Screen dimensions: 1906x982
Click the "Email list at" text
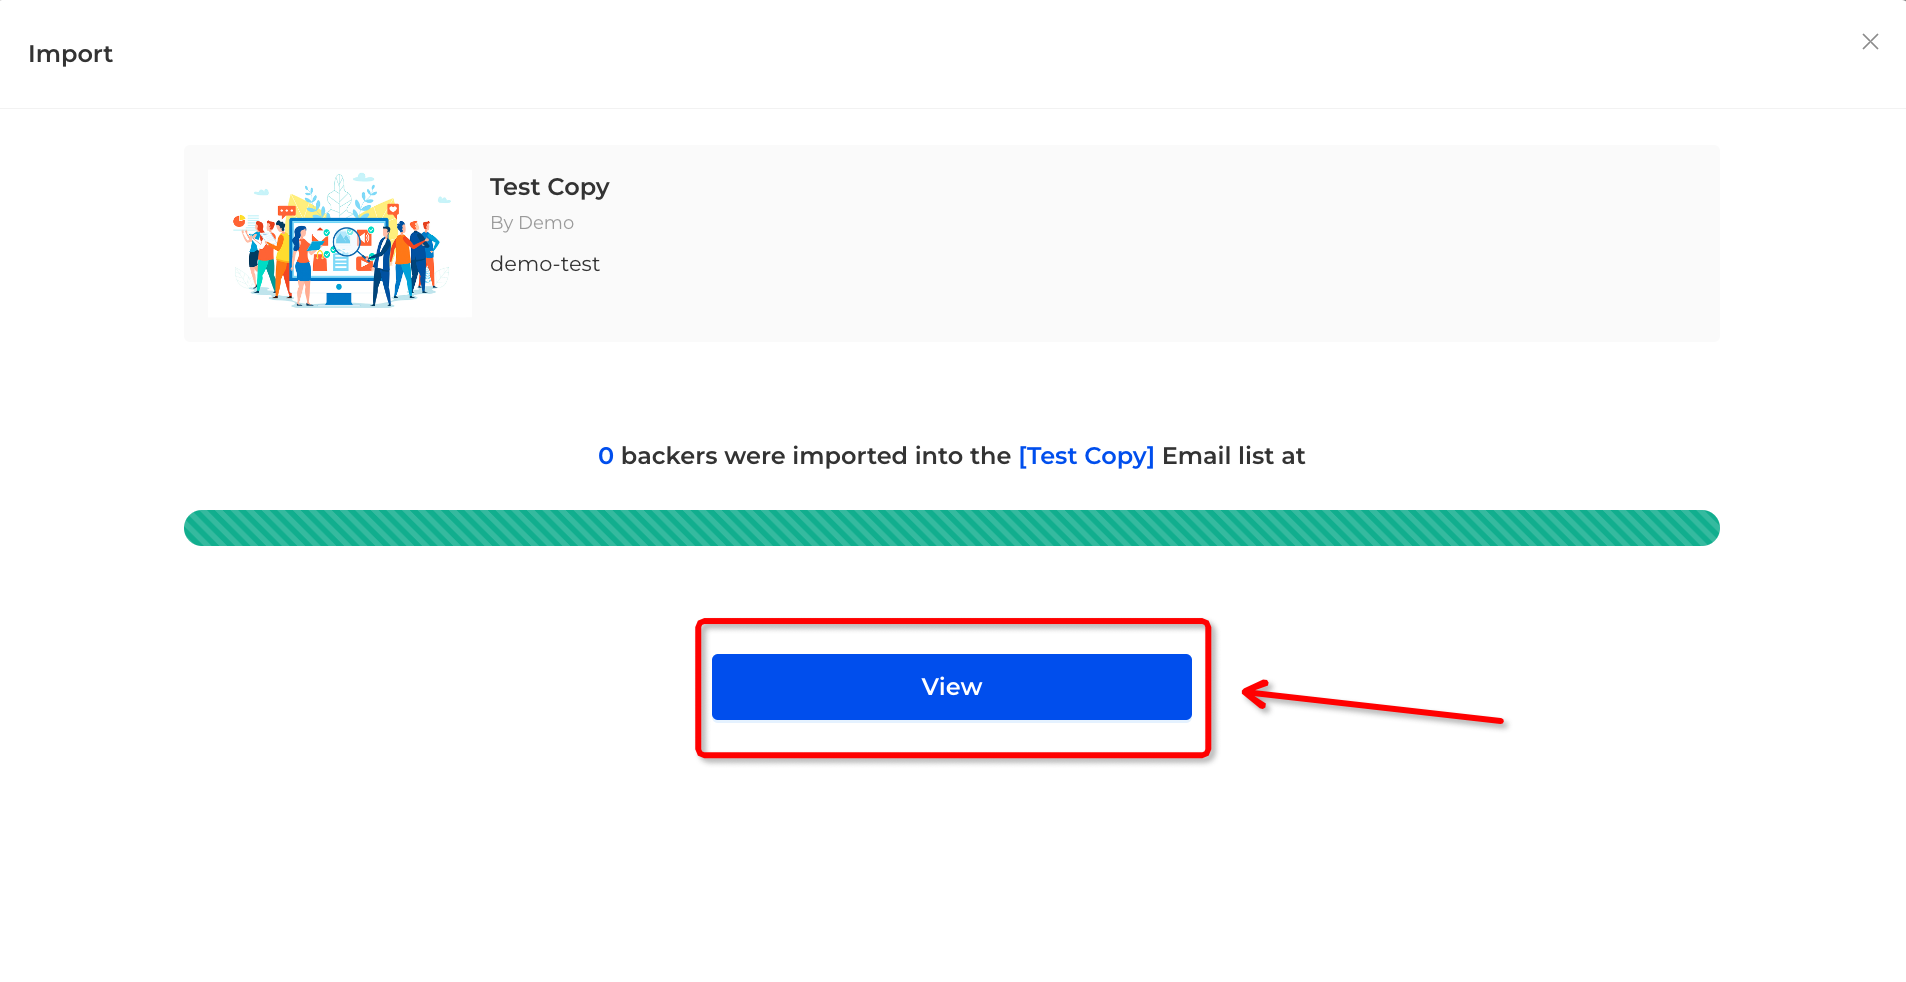point(1234,456)
